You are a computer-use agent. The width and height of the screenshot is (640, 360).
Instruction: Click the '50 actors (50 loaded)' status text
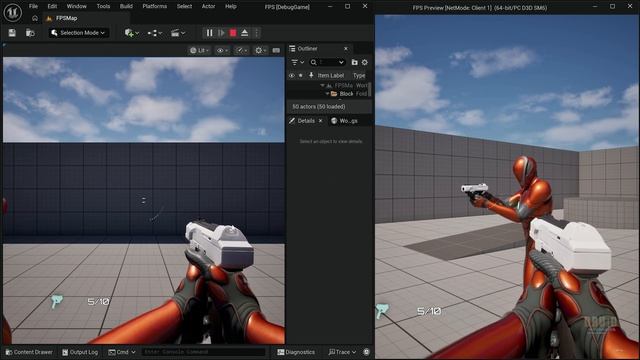319,107
